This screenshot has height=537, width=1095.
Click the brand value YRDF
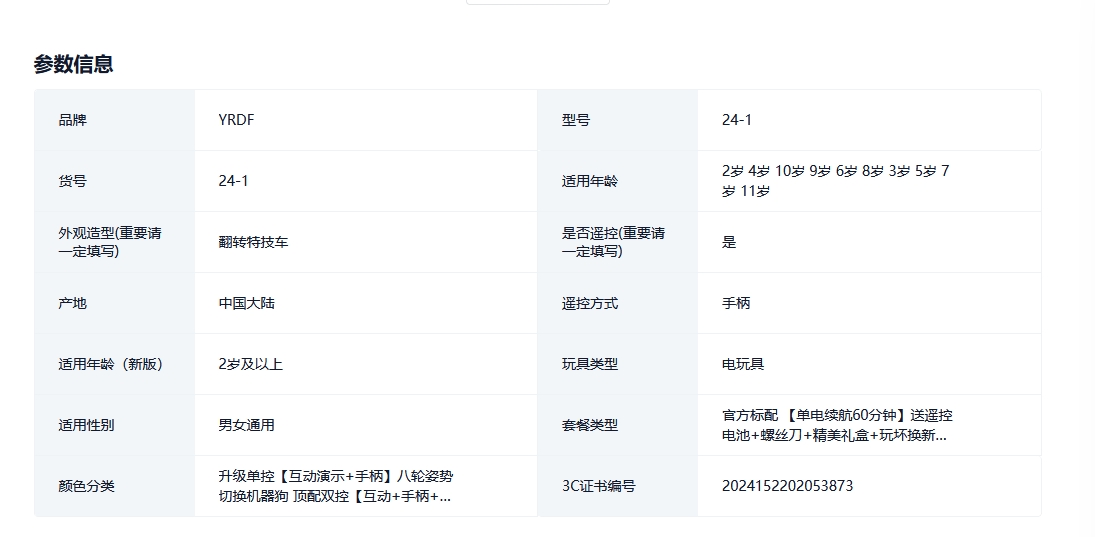click(237, 120)
